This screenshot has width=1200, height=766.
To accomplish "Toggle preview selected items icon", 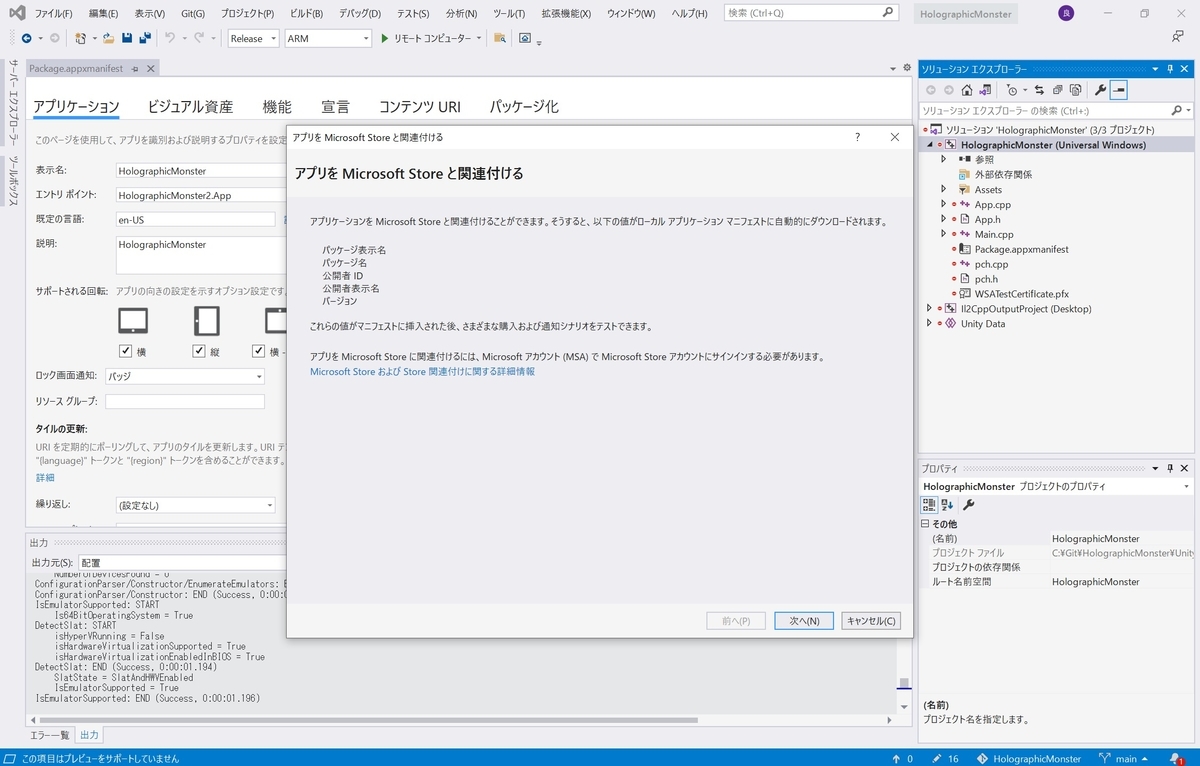I will 1119,90.
